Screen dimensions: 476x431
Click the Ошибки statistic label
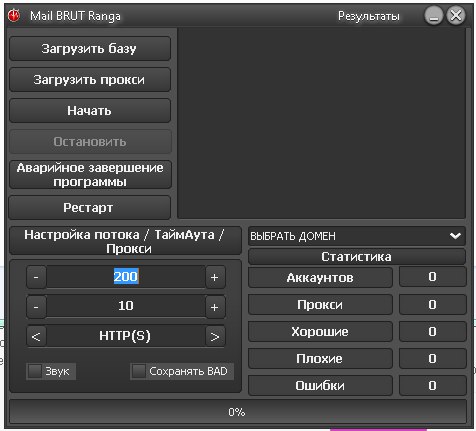click(320, 385)
